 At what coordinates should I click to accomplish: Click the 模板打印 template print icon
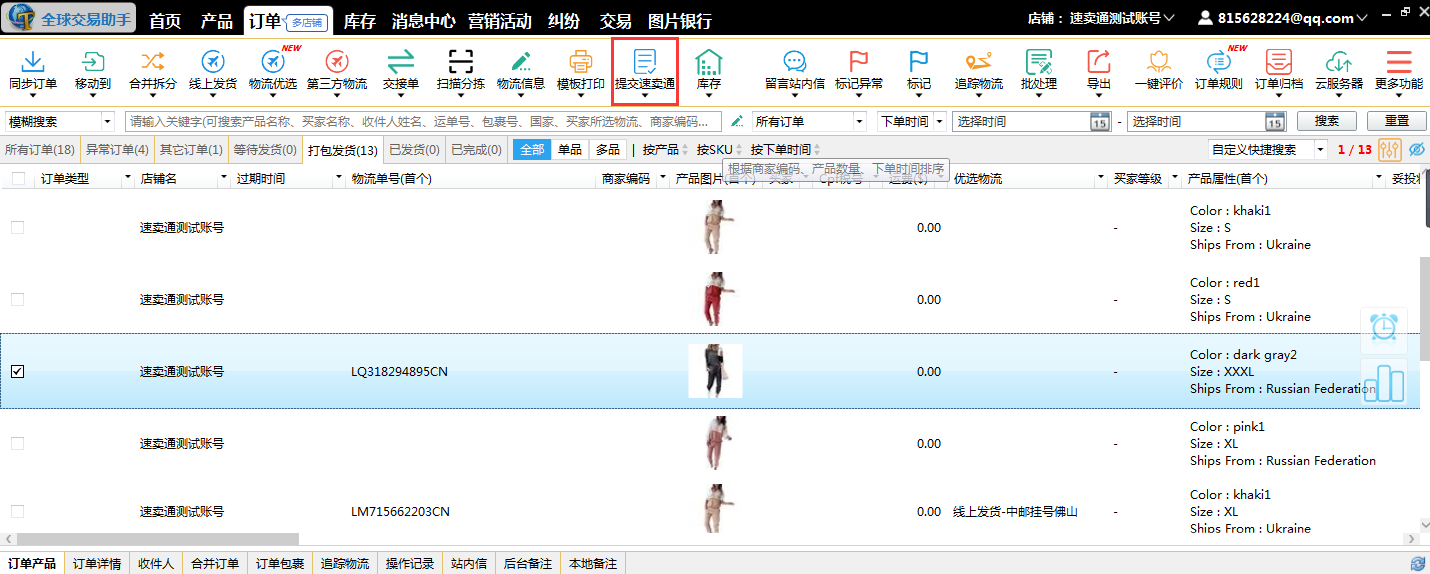coord(581,62)
